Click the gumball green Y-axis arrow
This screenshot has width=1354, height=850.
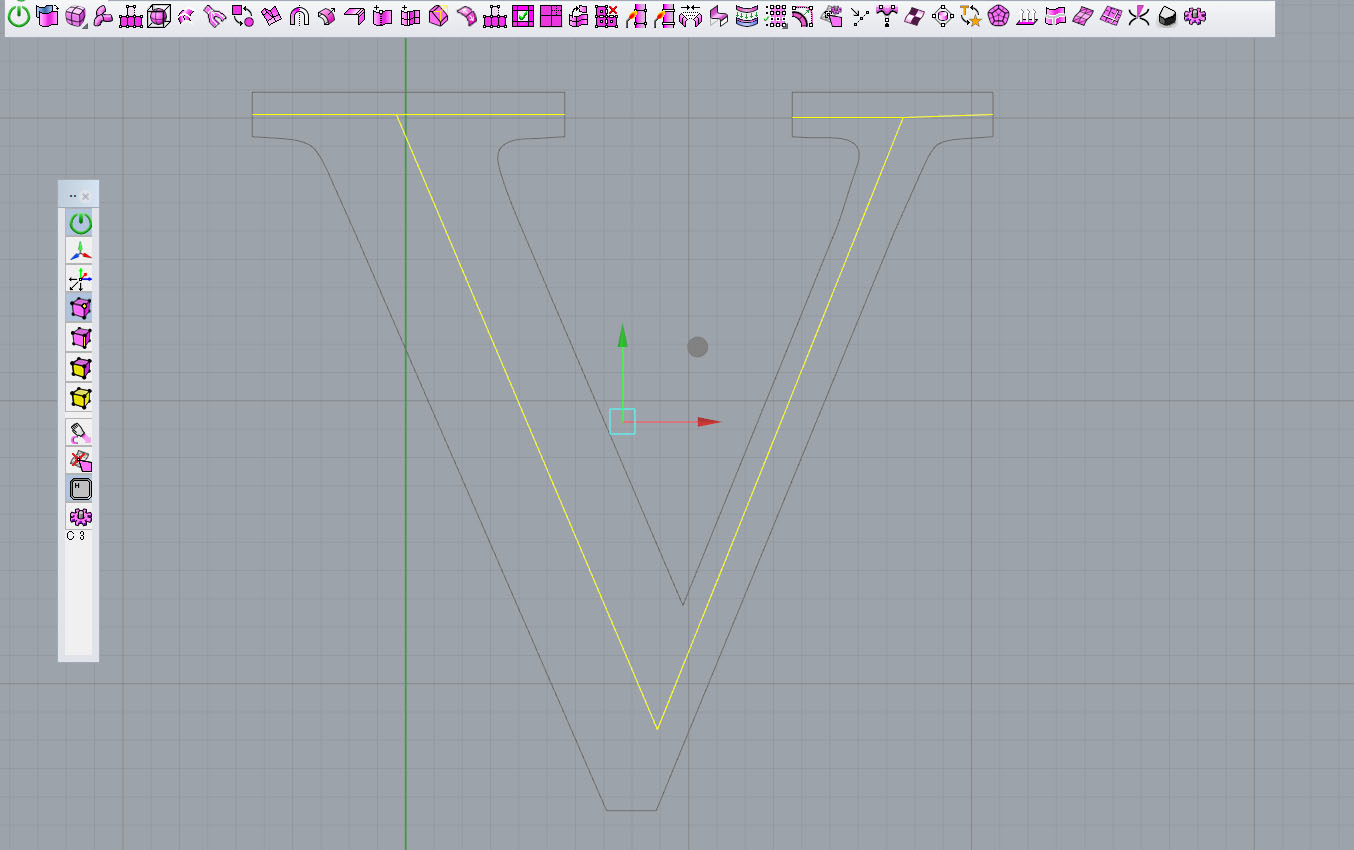point(622,336)
